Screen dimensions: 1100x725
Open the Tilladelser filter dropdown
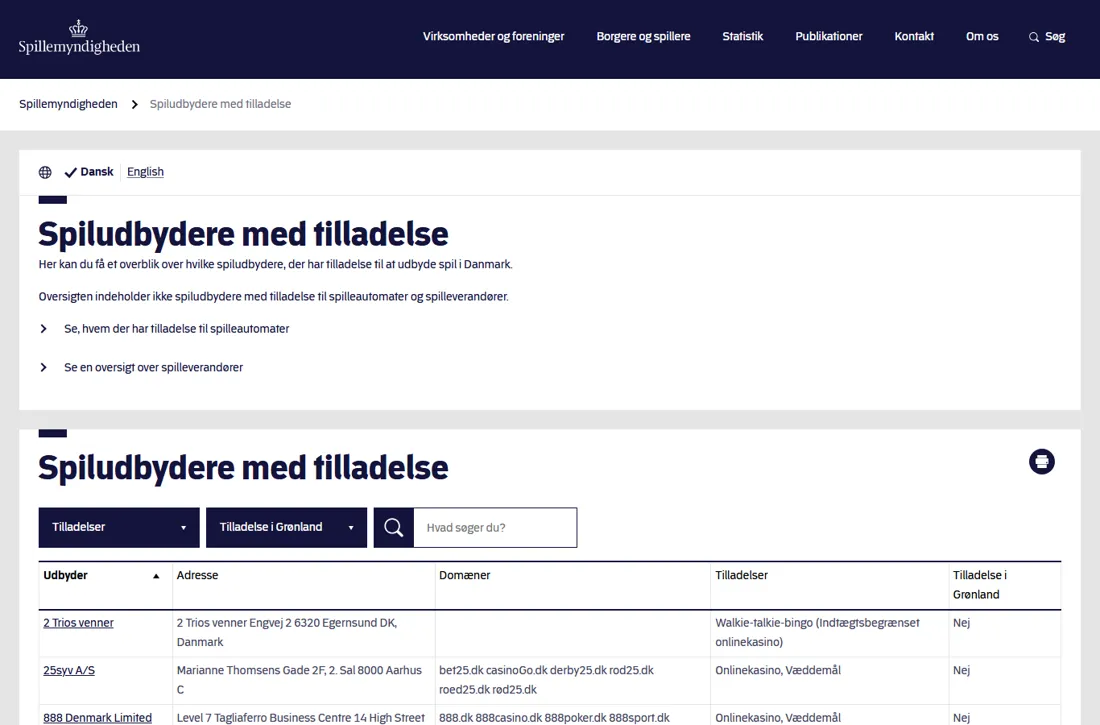(119, 528)
